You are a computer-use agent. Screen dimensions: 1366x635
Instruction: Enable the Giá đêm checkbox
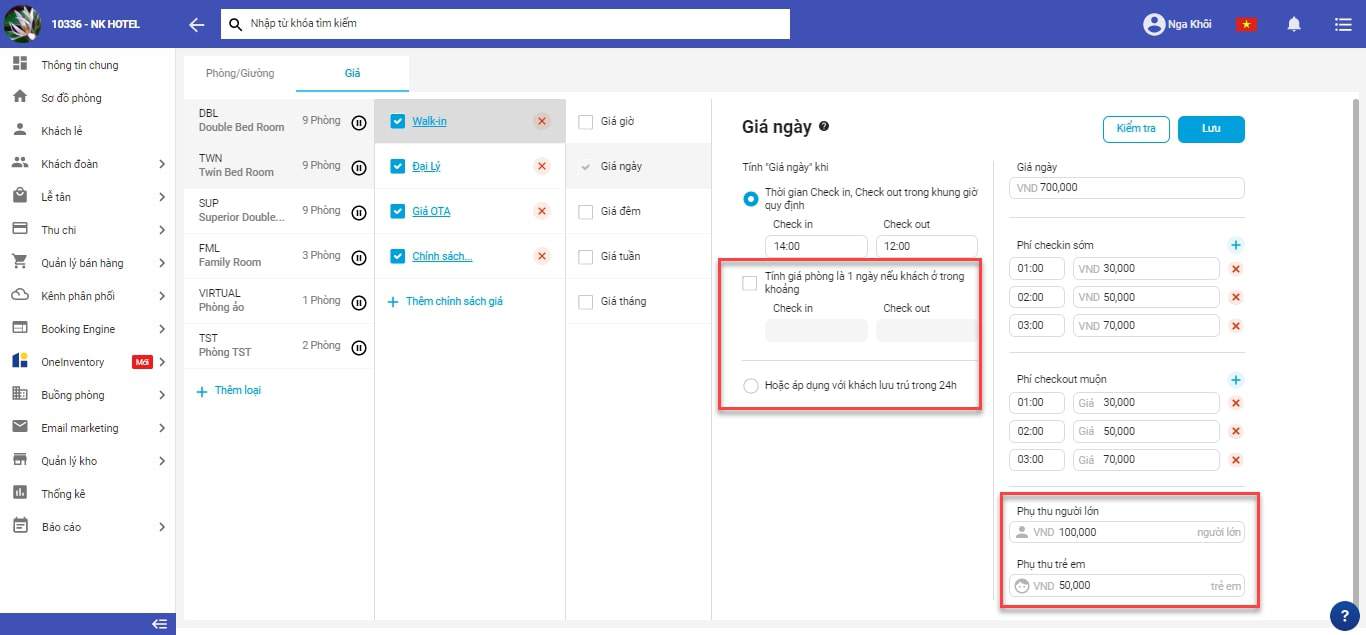point(586,211)
